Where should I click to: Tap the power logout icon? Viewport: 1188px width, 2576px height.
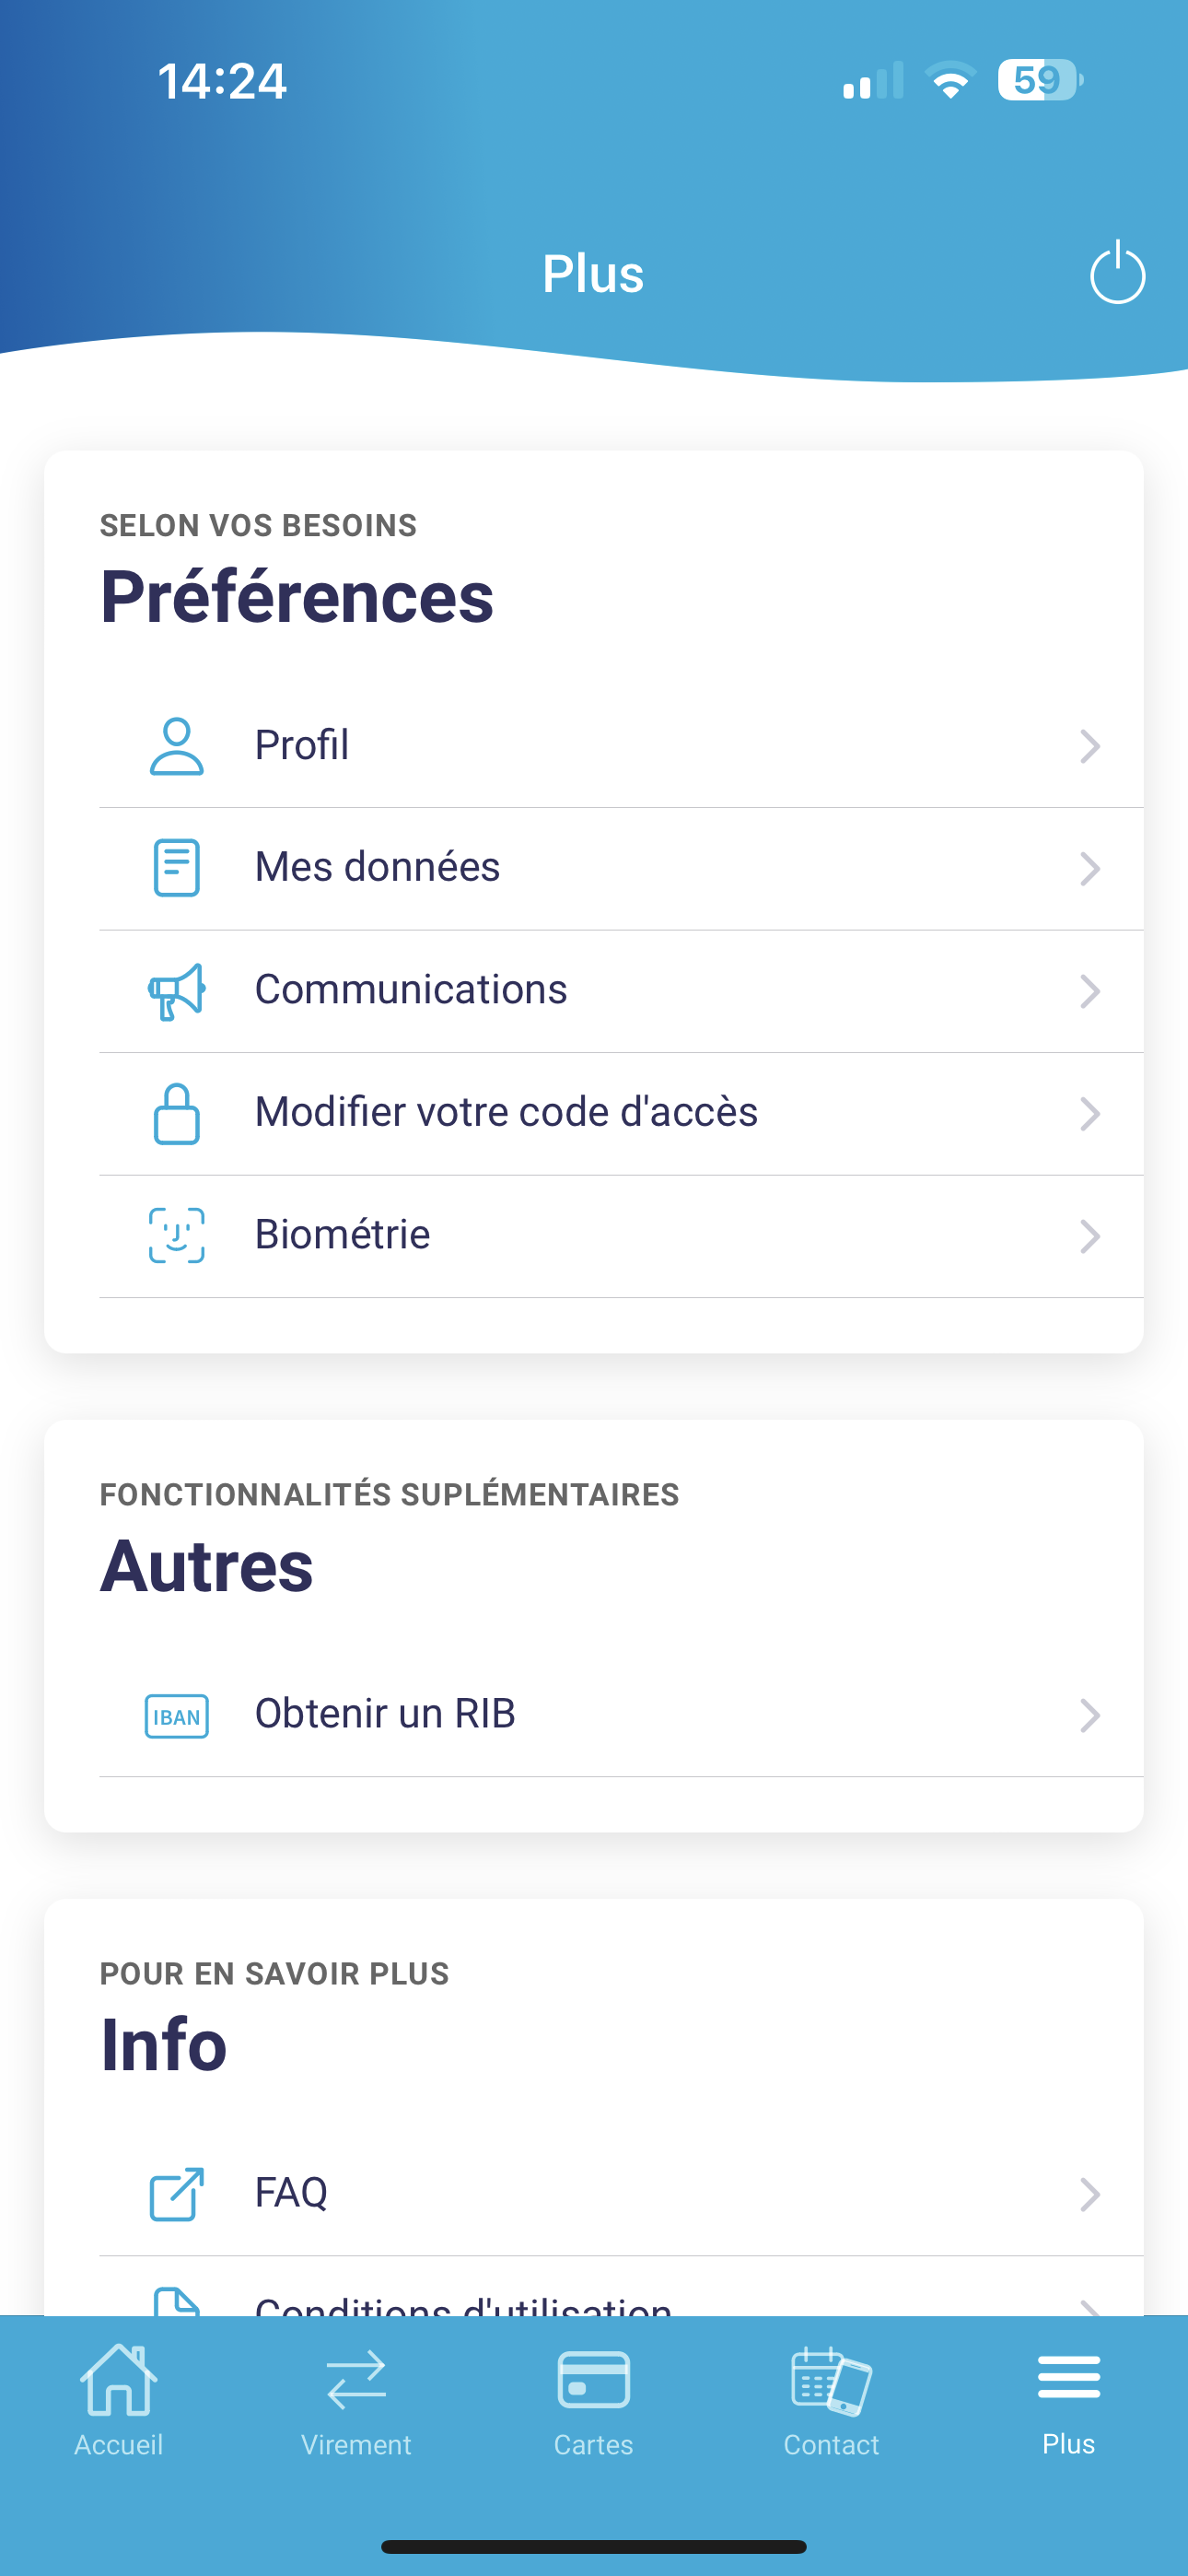[x=1117, y=272]
